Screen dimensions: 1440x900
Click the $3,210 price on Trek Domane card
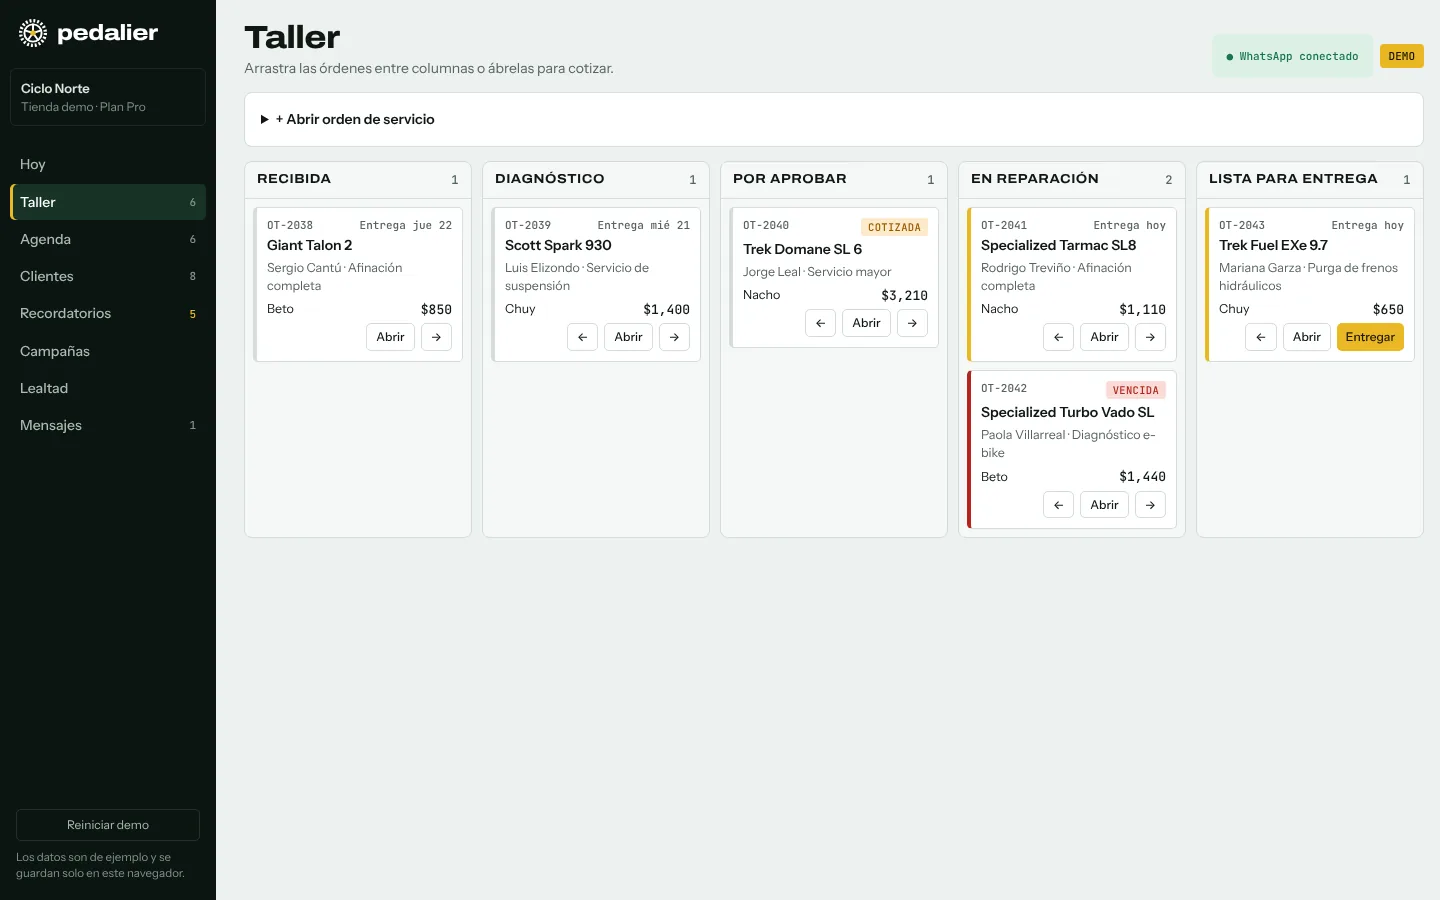coord(904,295)
